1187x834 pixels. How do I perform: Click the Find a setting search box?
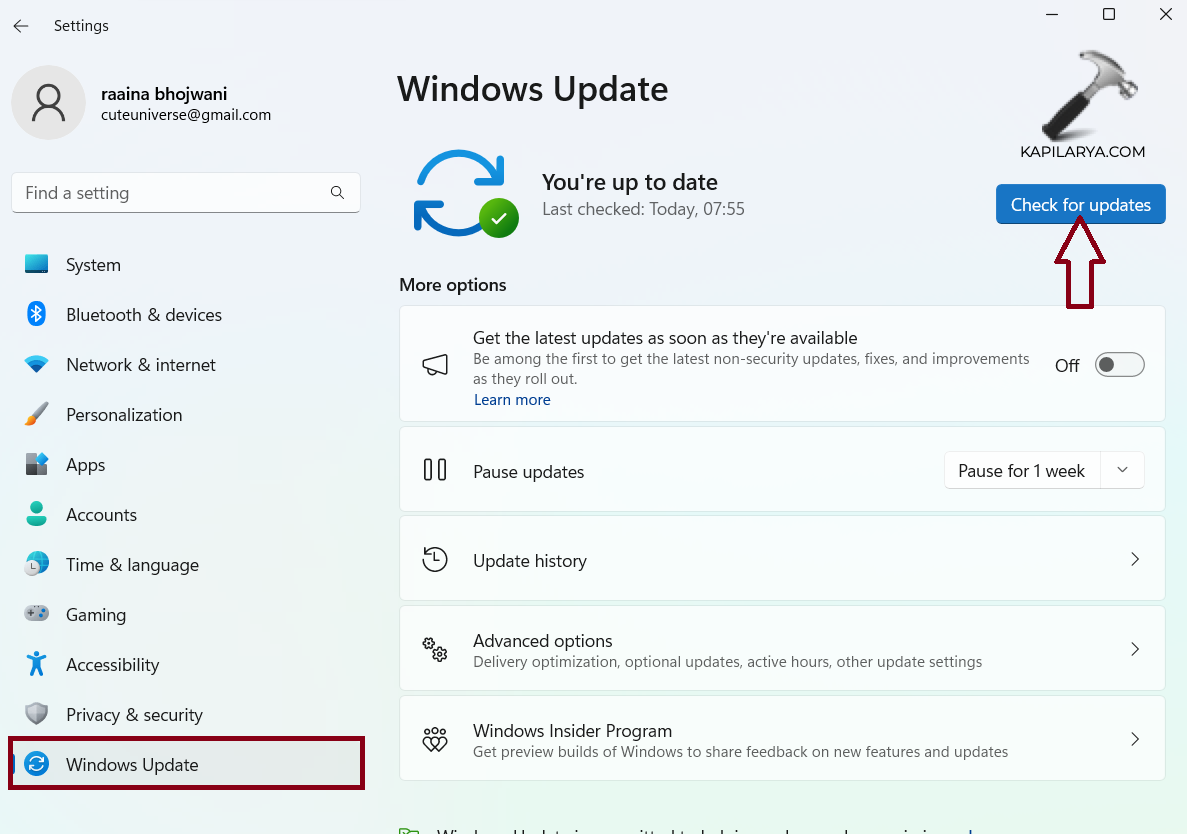[170, 193]
